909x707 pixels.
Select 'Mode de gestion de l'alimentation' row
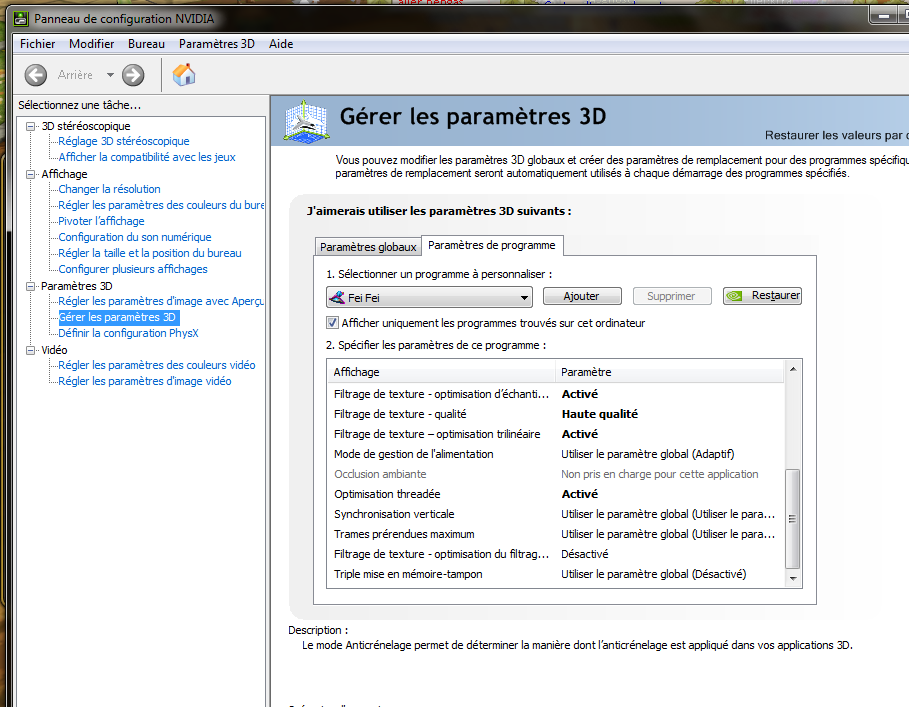[x=555, y=454]
